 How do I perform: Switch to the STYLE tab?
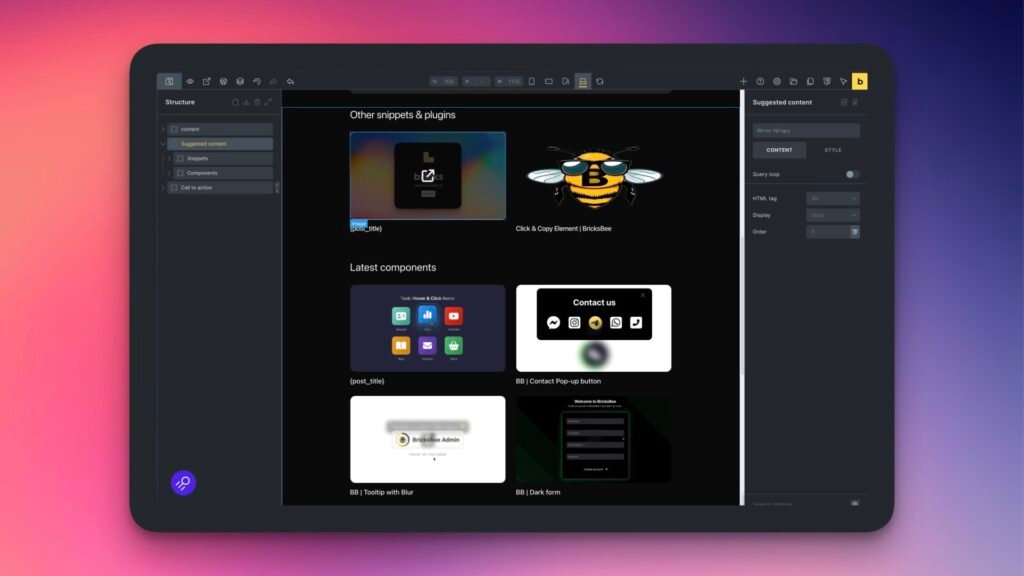click(x=833, y=150)
